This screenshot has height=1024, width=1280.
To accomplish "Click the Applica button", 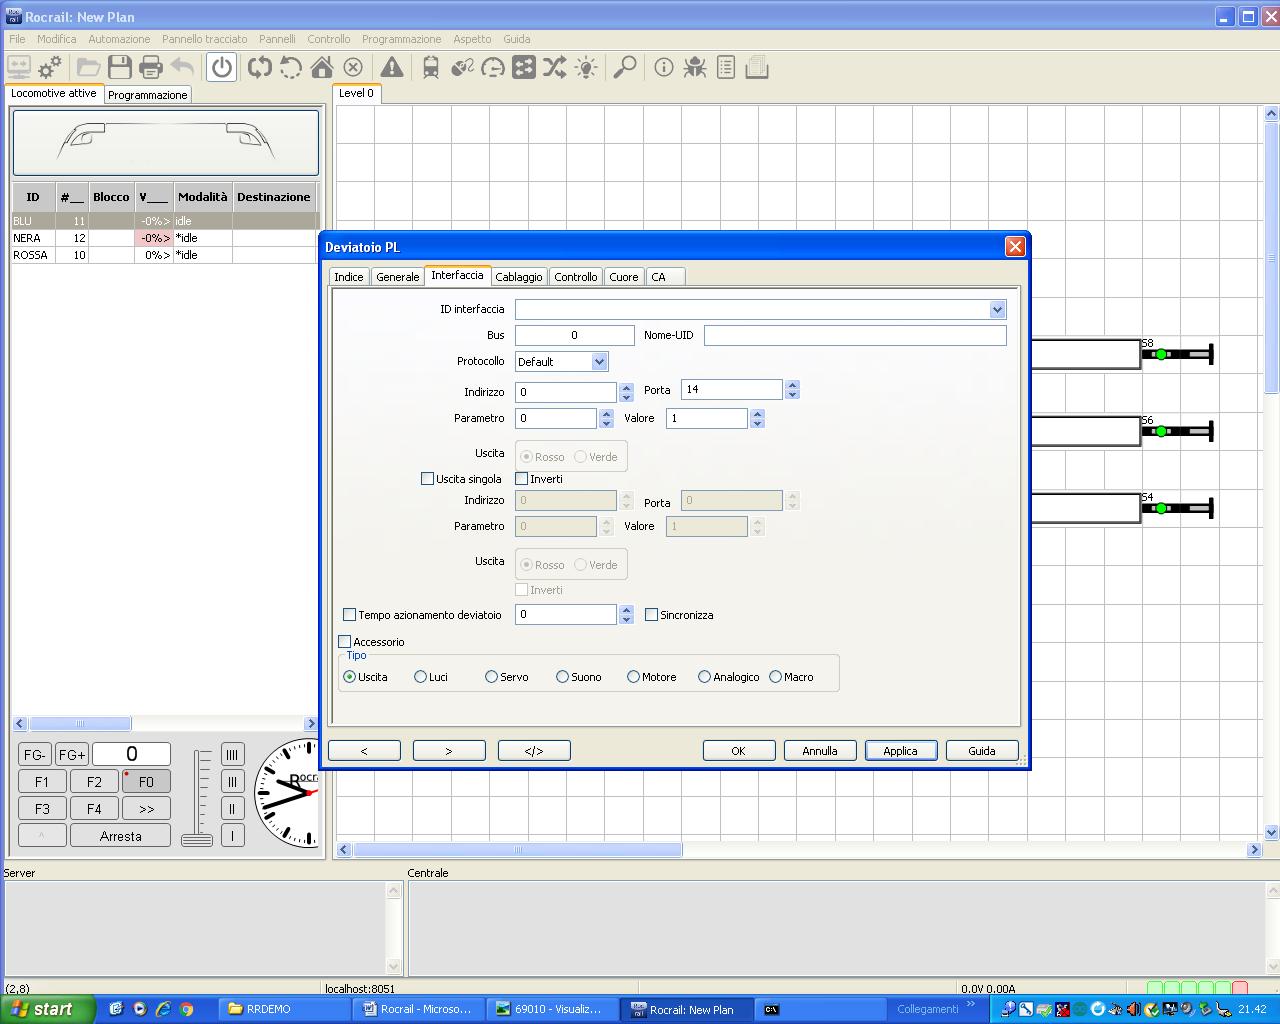I will point(900,751).
